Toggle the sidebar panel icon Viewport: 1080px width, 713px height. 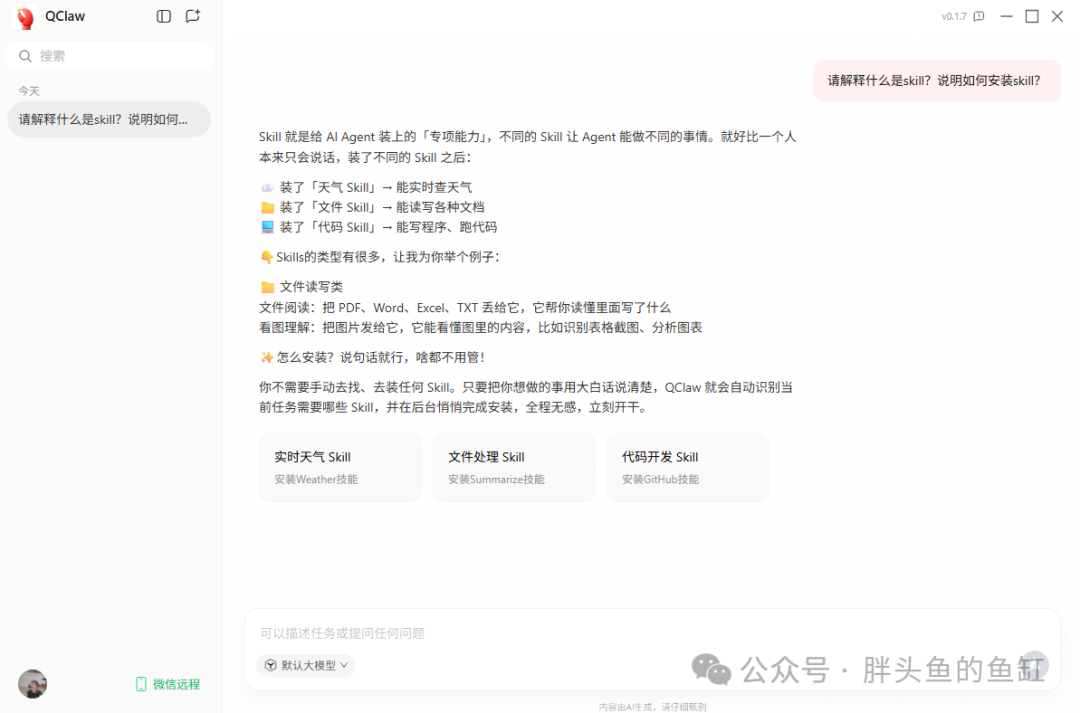pos(163,16)
